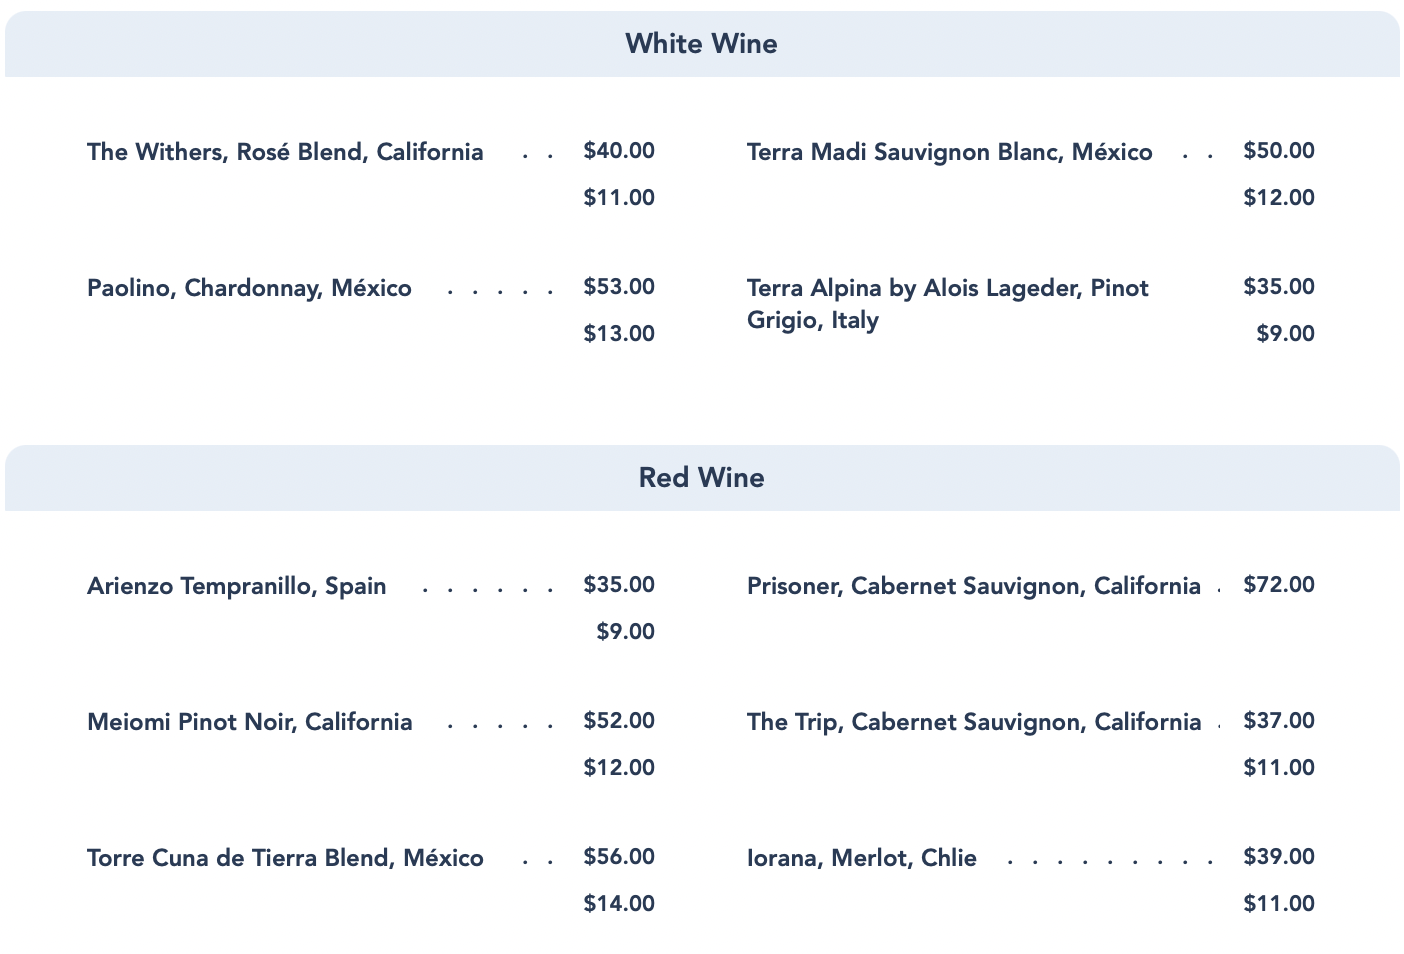Screen dimensions: 1404x954
Task: Choose The Trip Cabernet Sauvignon
Action: coord(973,722)
